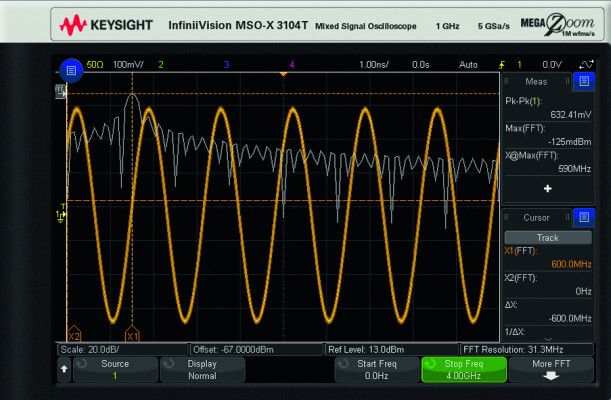Image resolution: width=611 pixels, height=400 pixels.
Task: Select the X1 cursor marker
Action: 132,334
